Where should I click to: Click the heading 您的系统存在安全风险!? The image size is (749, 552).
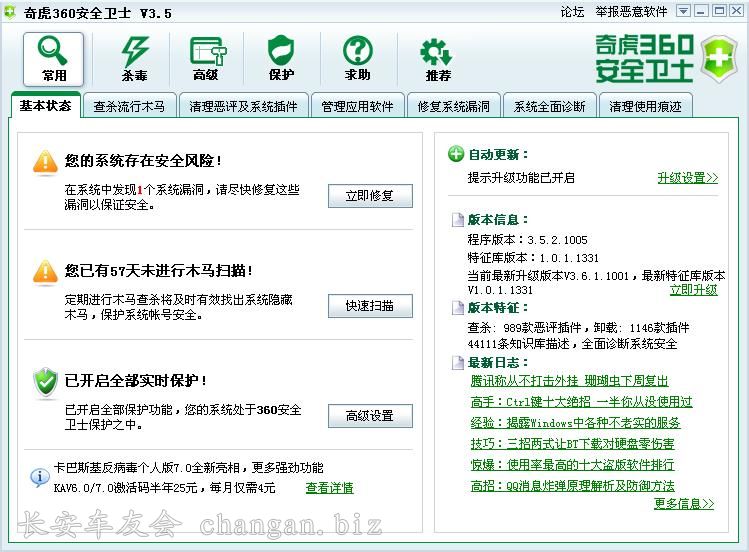pos(143,160)
